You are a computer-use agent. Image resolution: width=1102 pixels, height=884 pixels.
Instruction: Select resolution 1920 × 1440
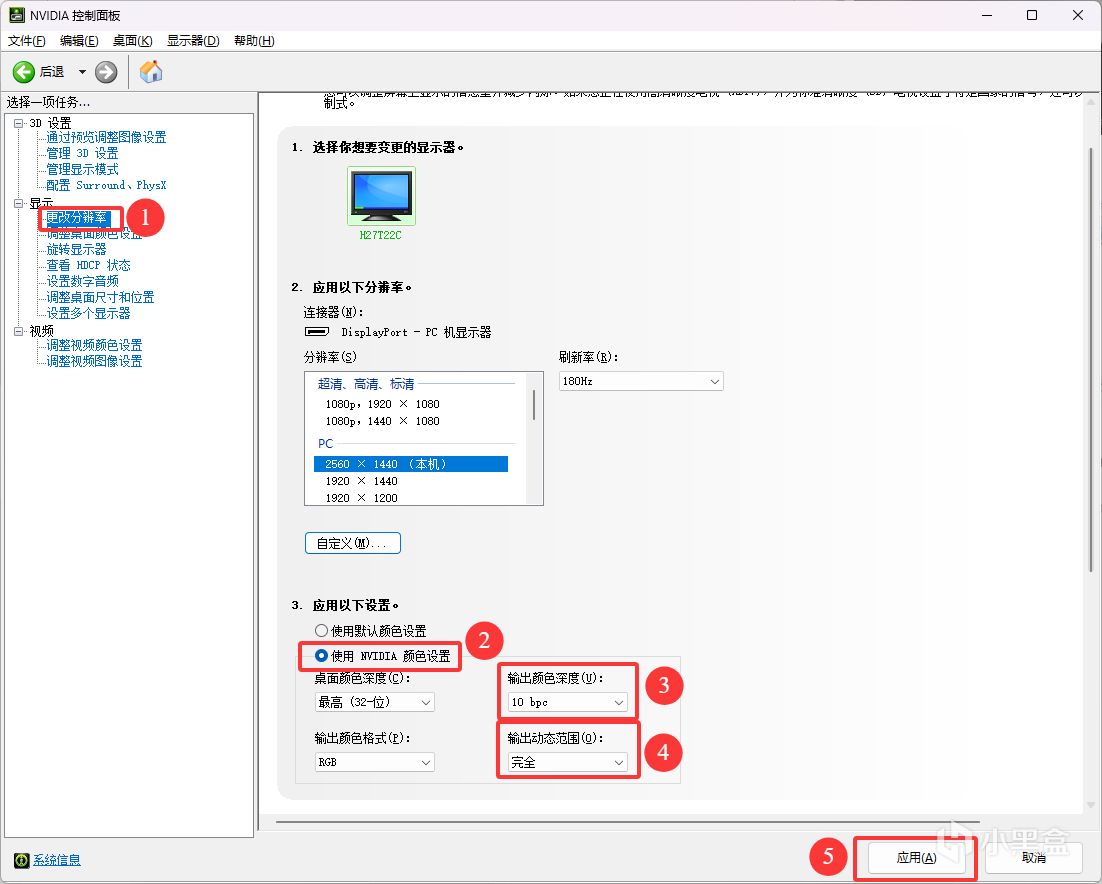(x=361, y=481)
